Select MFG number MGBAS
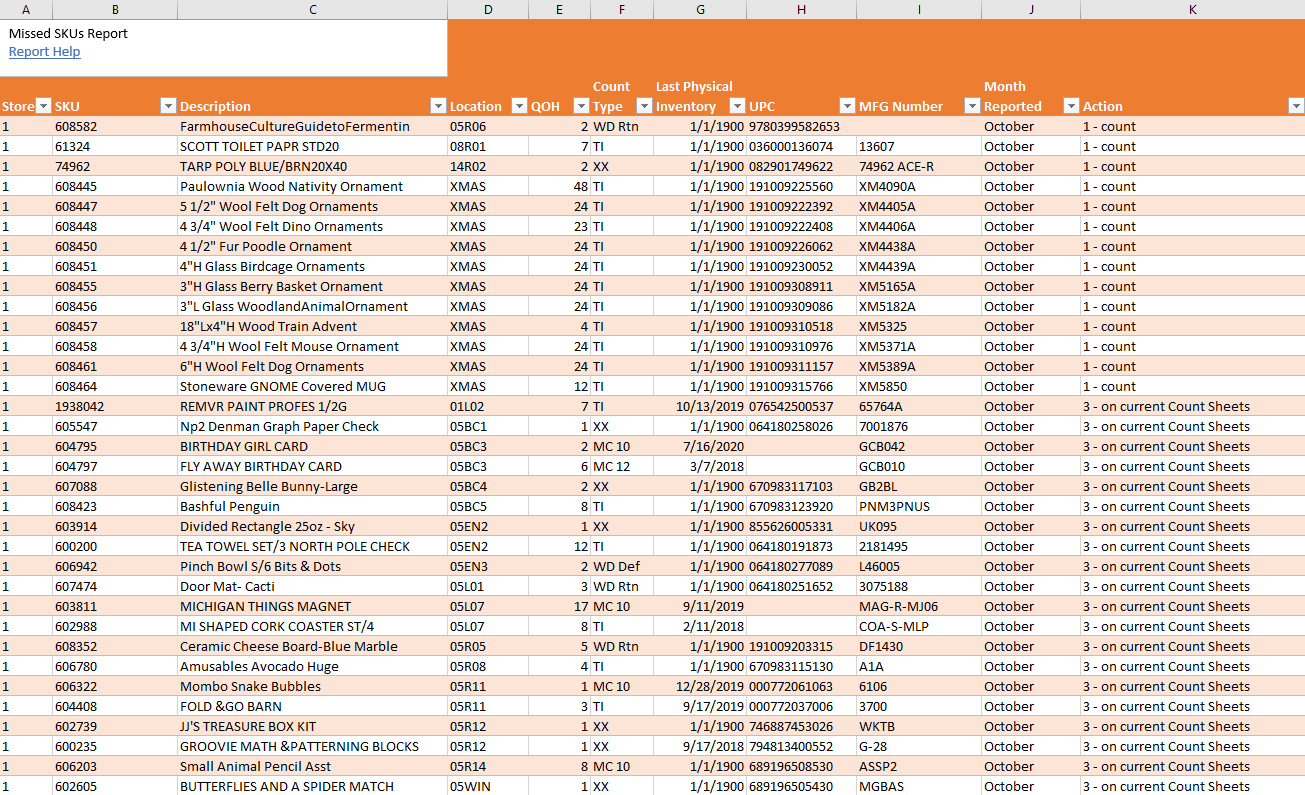 pos(919,786)
